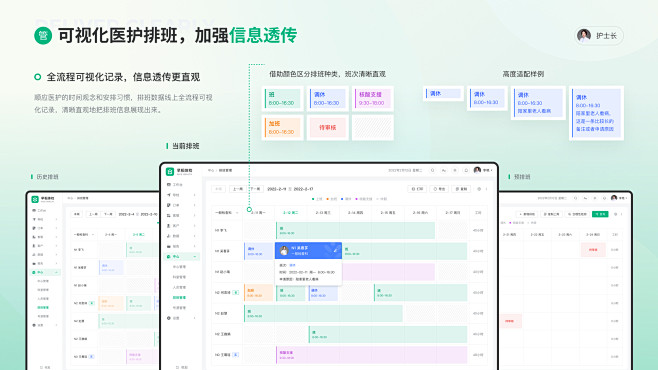Click the green logo in the center window
Screen dimensions: 658x370
click(x=170, y=172)
